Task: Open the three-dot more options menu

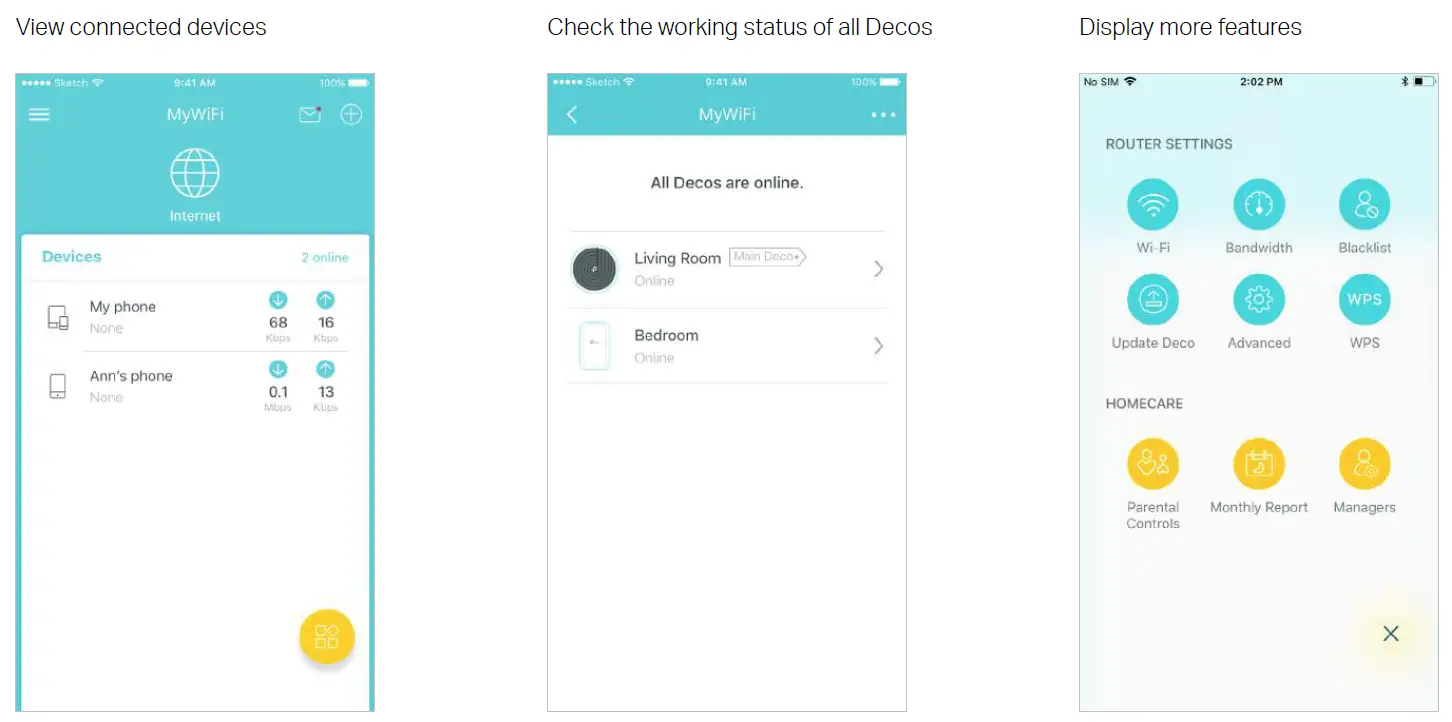Action: [883, 115]
